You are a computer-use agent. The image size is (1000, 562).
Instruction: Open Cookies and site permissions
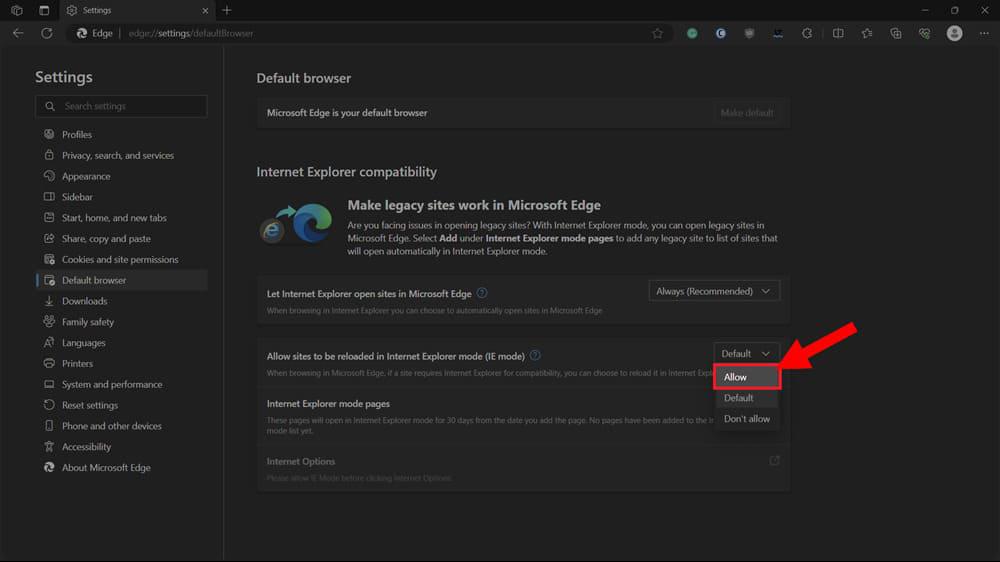coord(122,260)
